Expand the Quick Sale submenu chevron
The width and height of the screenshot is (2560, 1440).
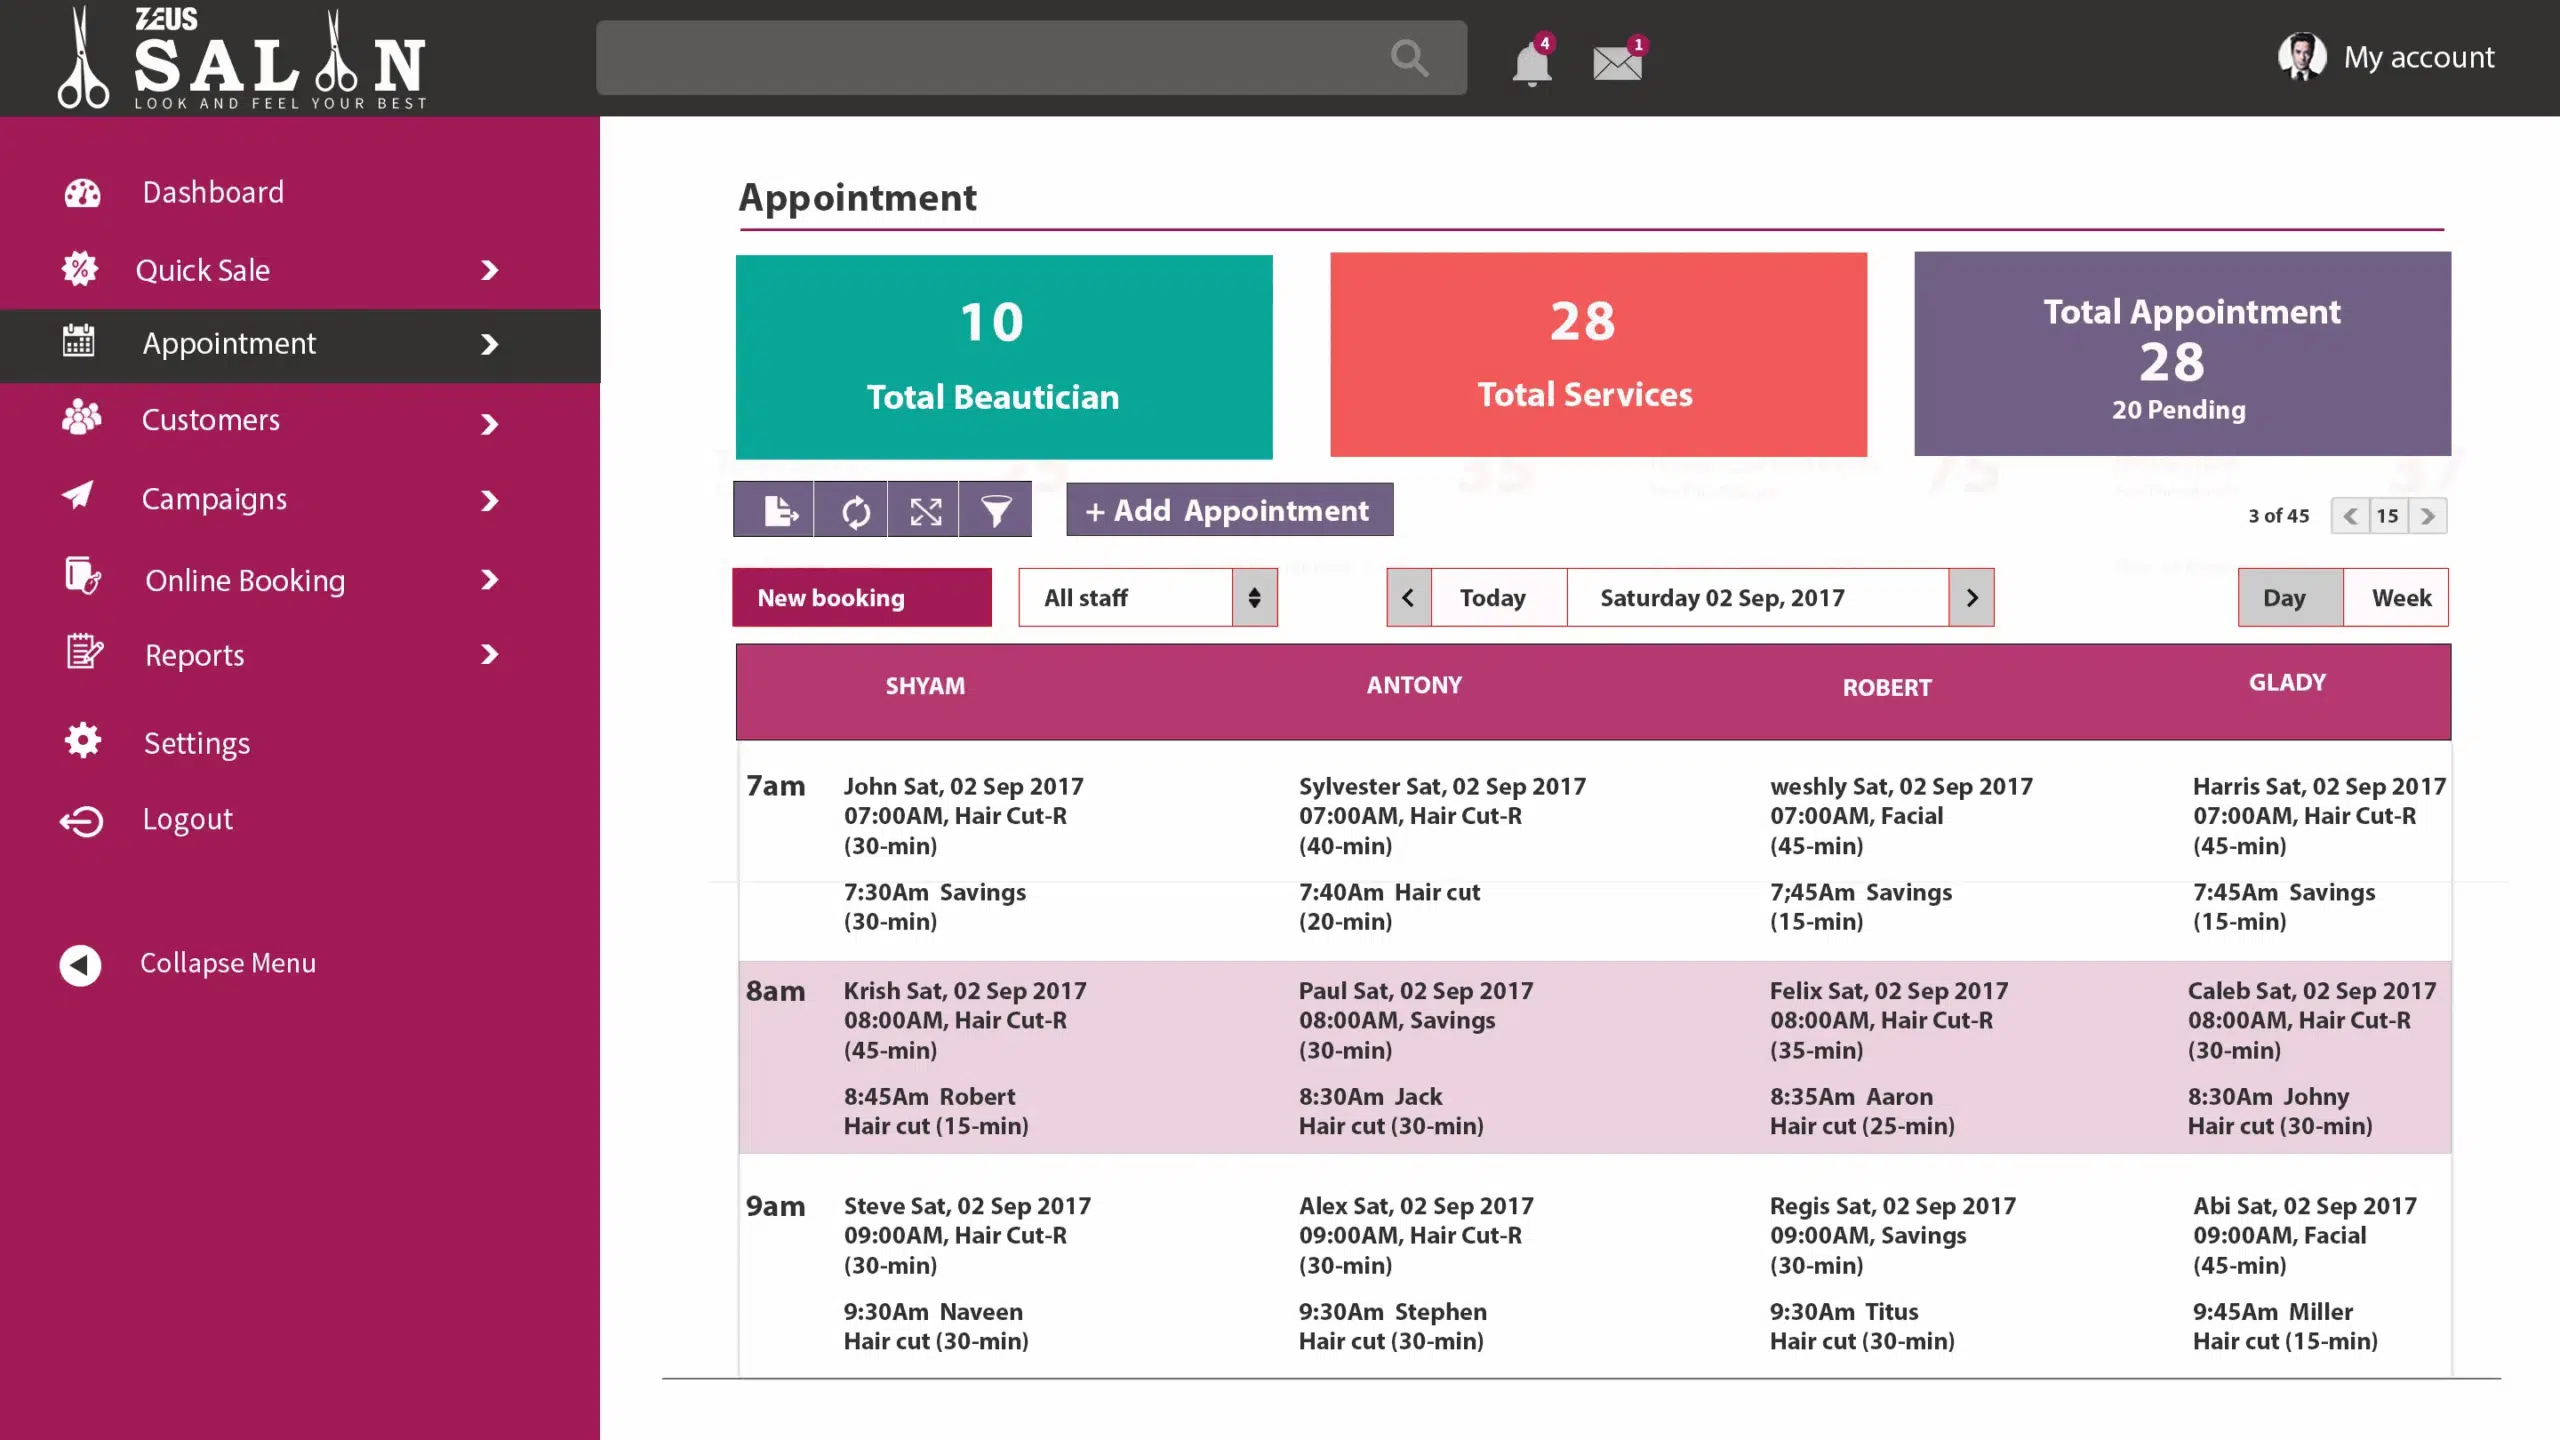coord(489,270)
